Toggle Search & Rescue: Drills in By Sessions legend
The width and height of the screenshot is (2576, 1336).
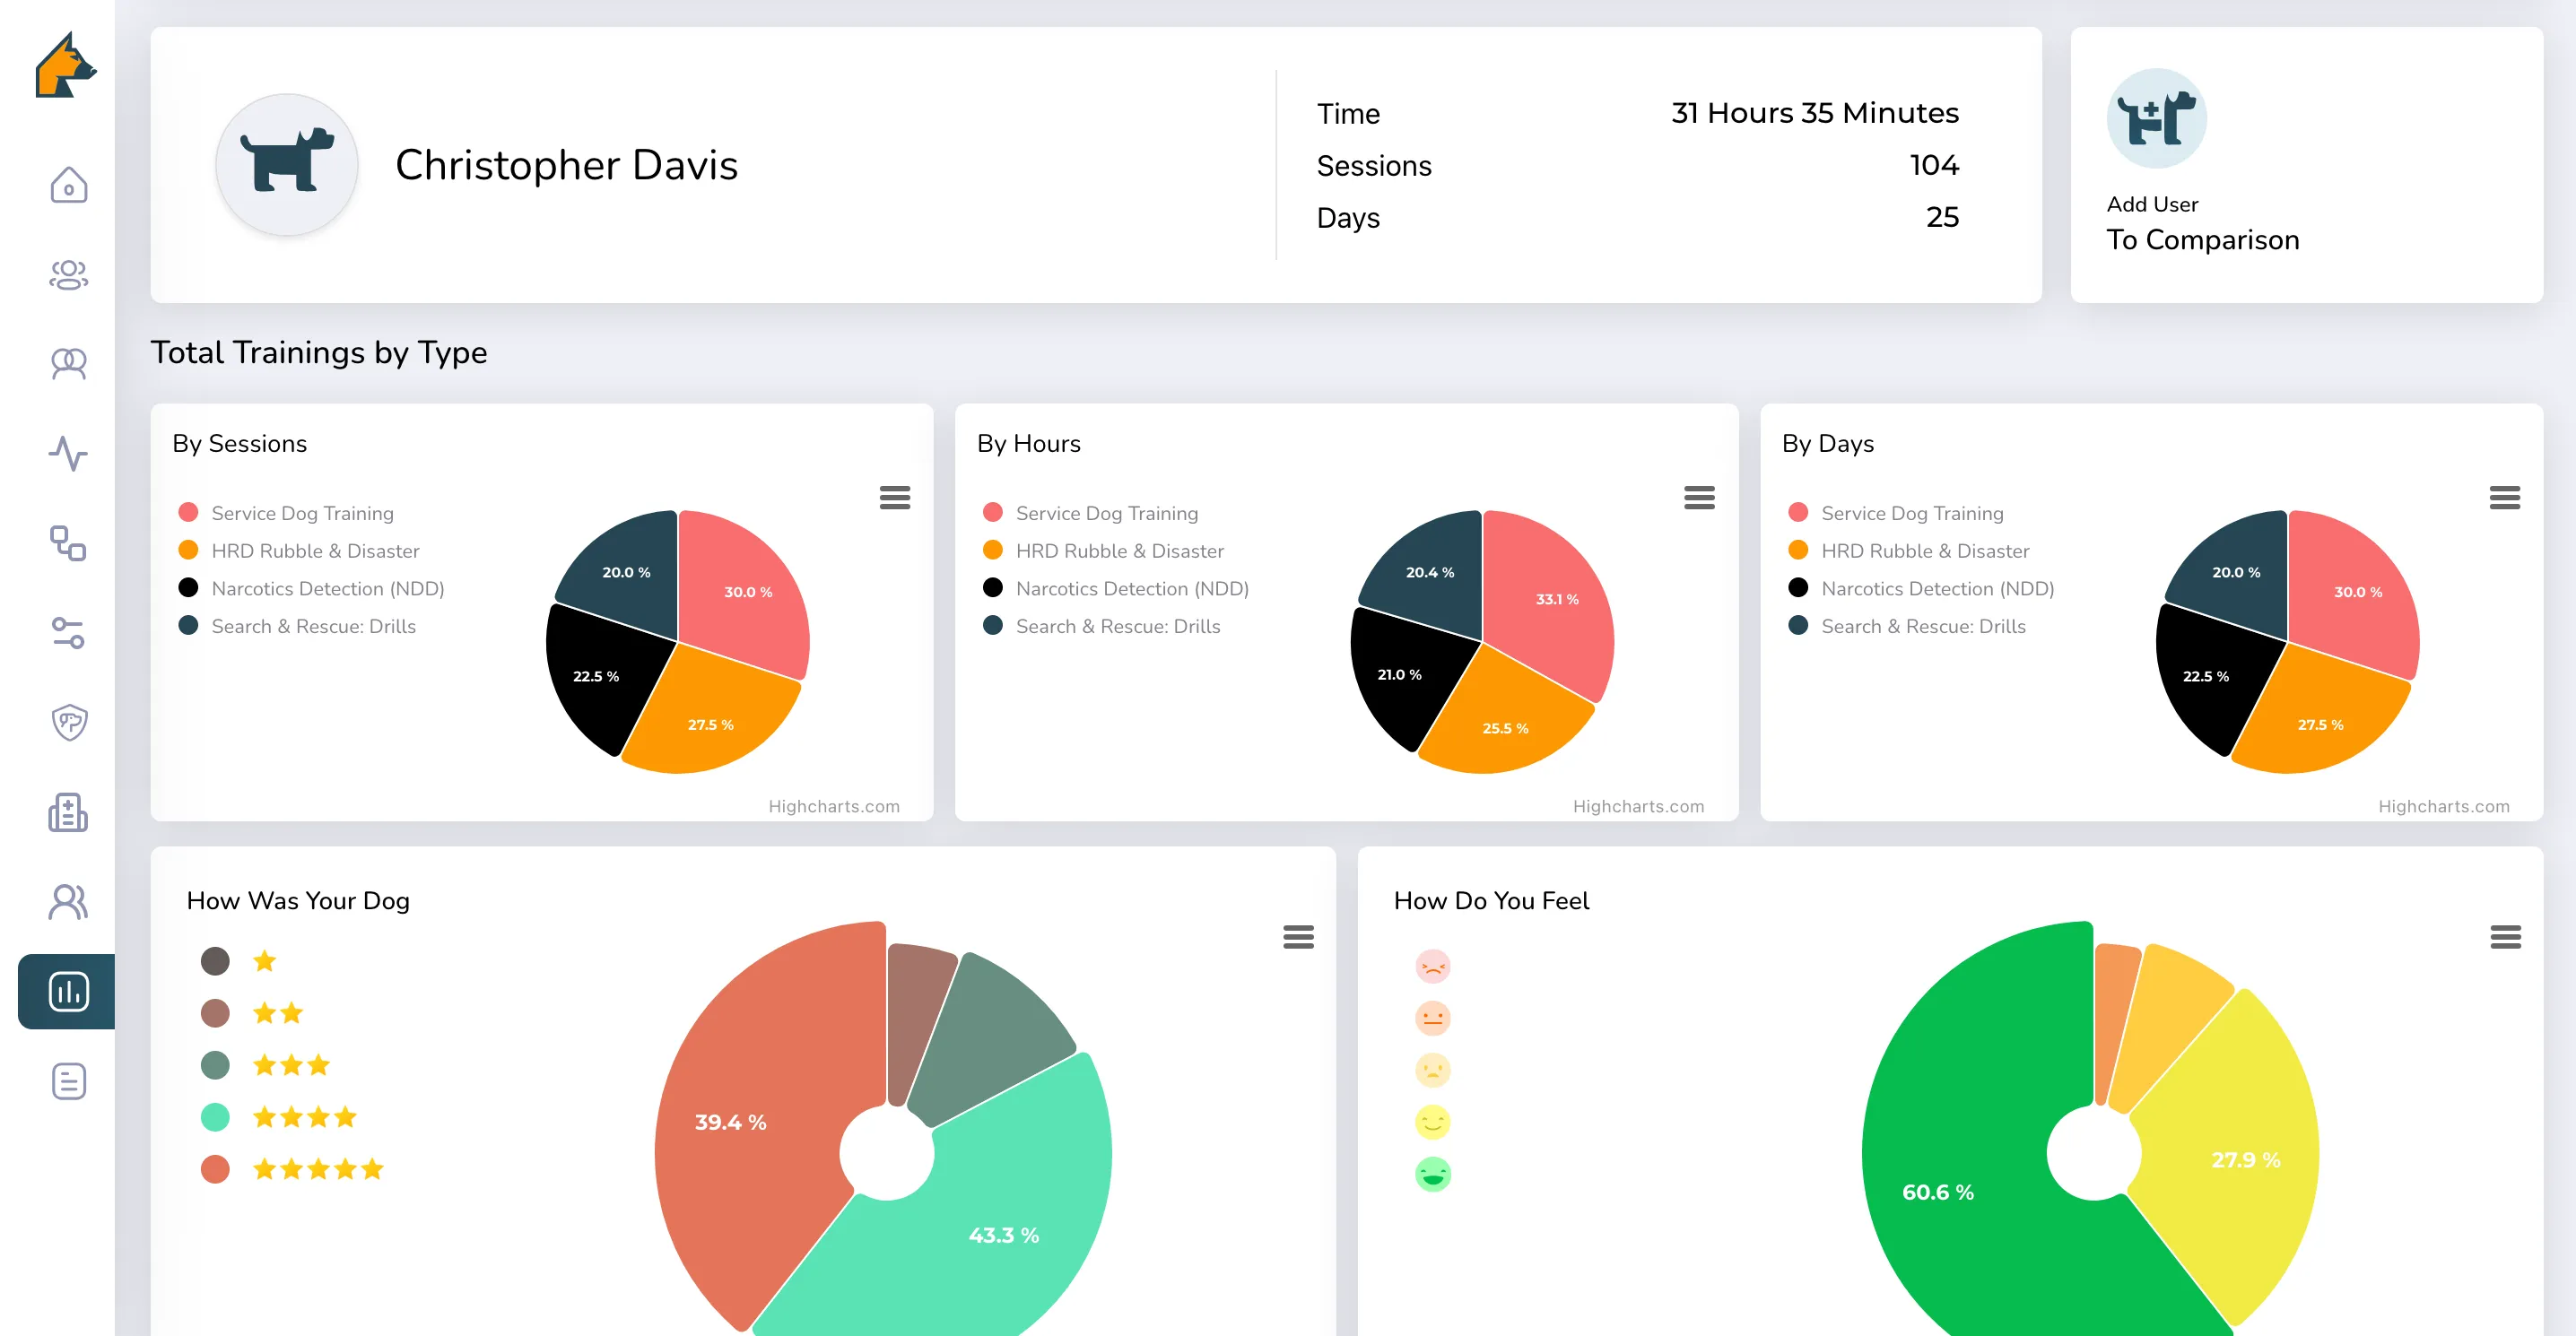[297, 627]
